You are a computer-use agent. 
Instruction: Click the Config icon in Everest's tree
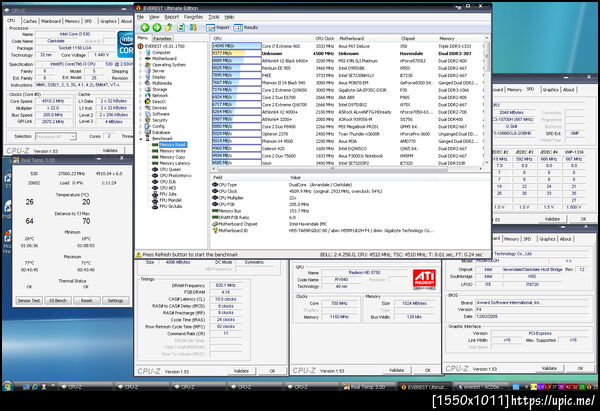[x=148, y=126]
